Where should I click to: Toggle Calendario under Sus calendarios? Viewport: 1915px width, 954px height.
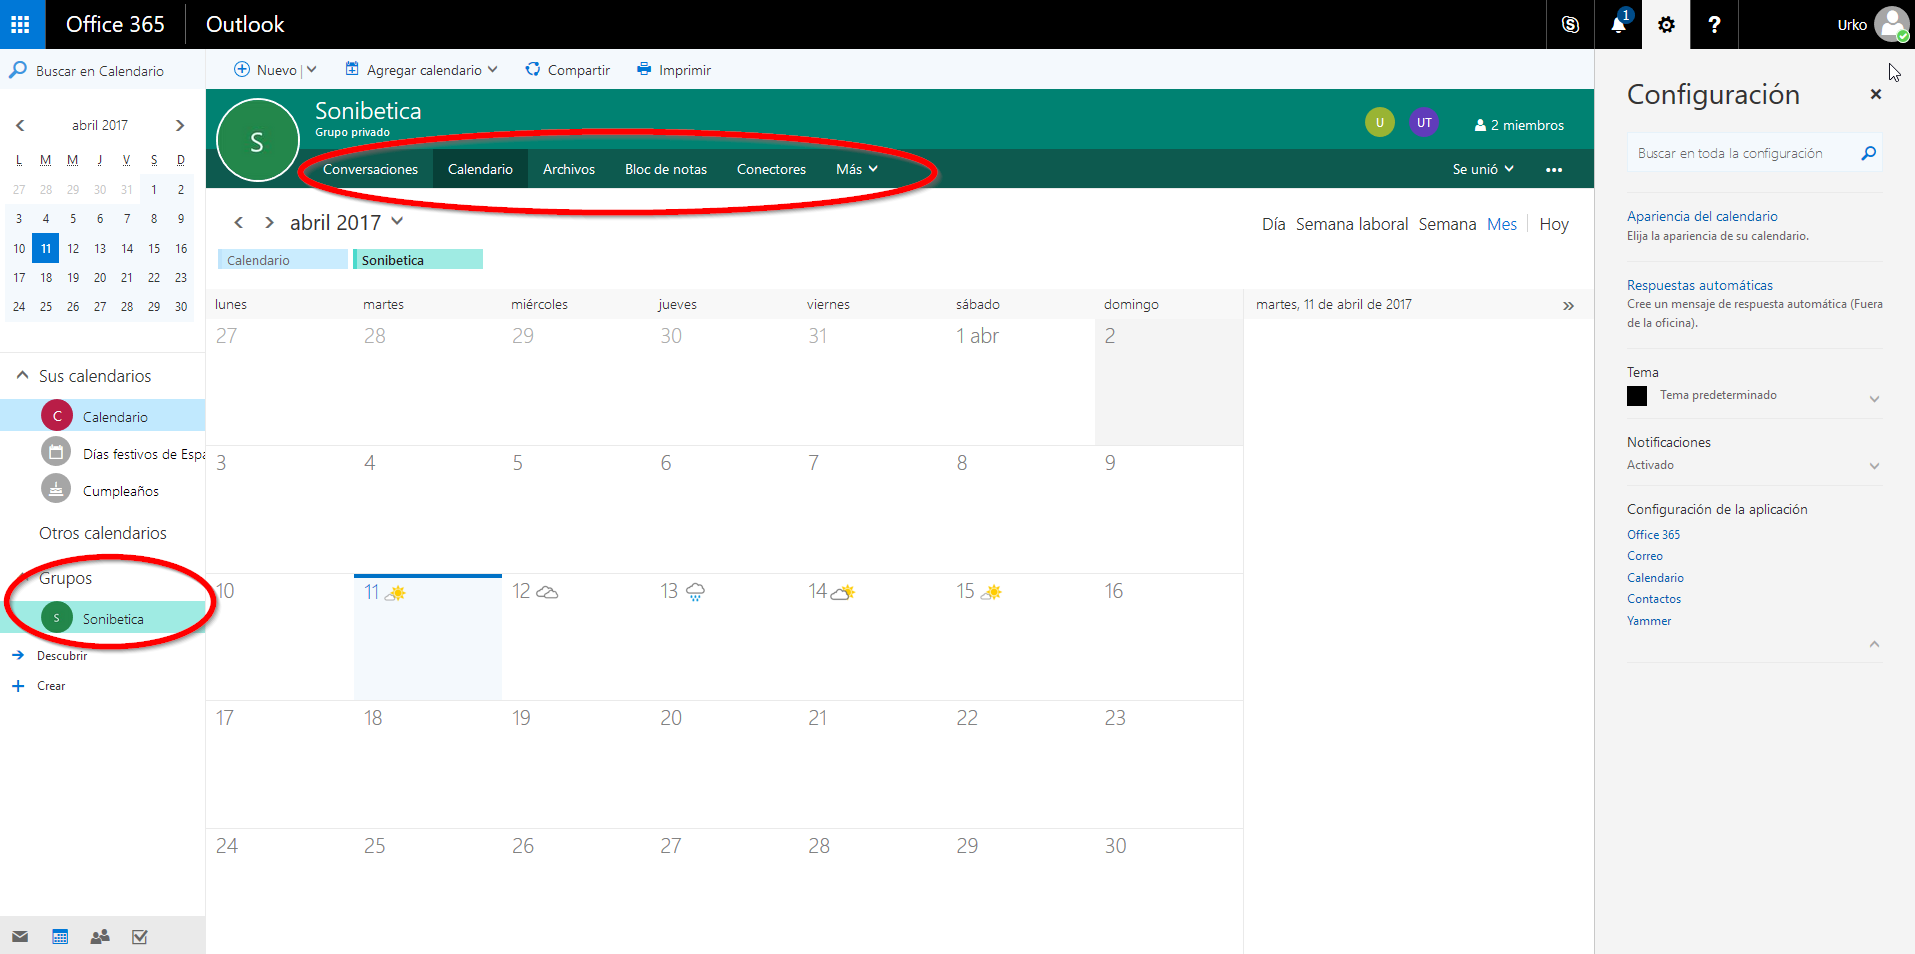(x=102, y=416)
